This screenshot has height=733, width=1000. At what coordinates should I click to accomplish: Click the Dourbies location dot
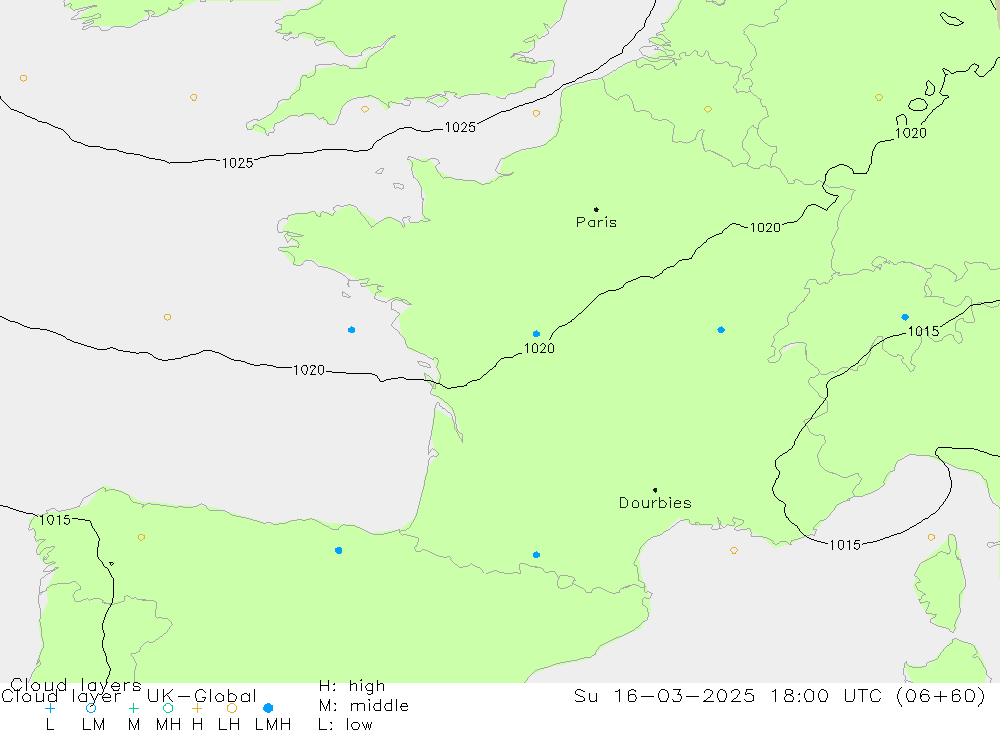[x=655, y=490]
